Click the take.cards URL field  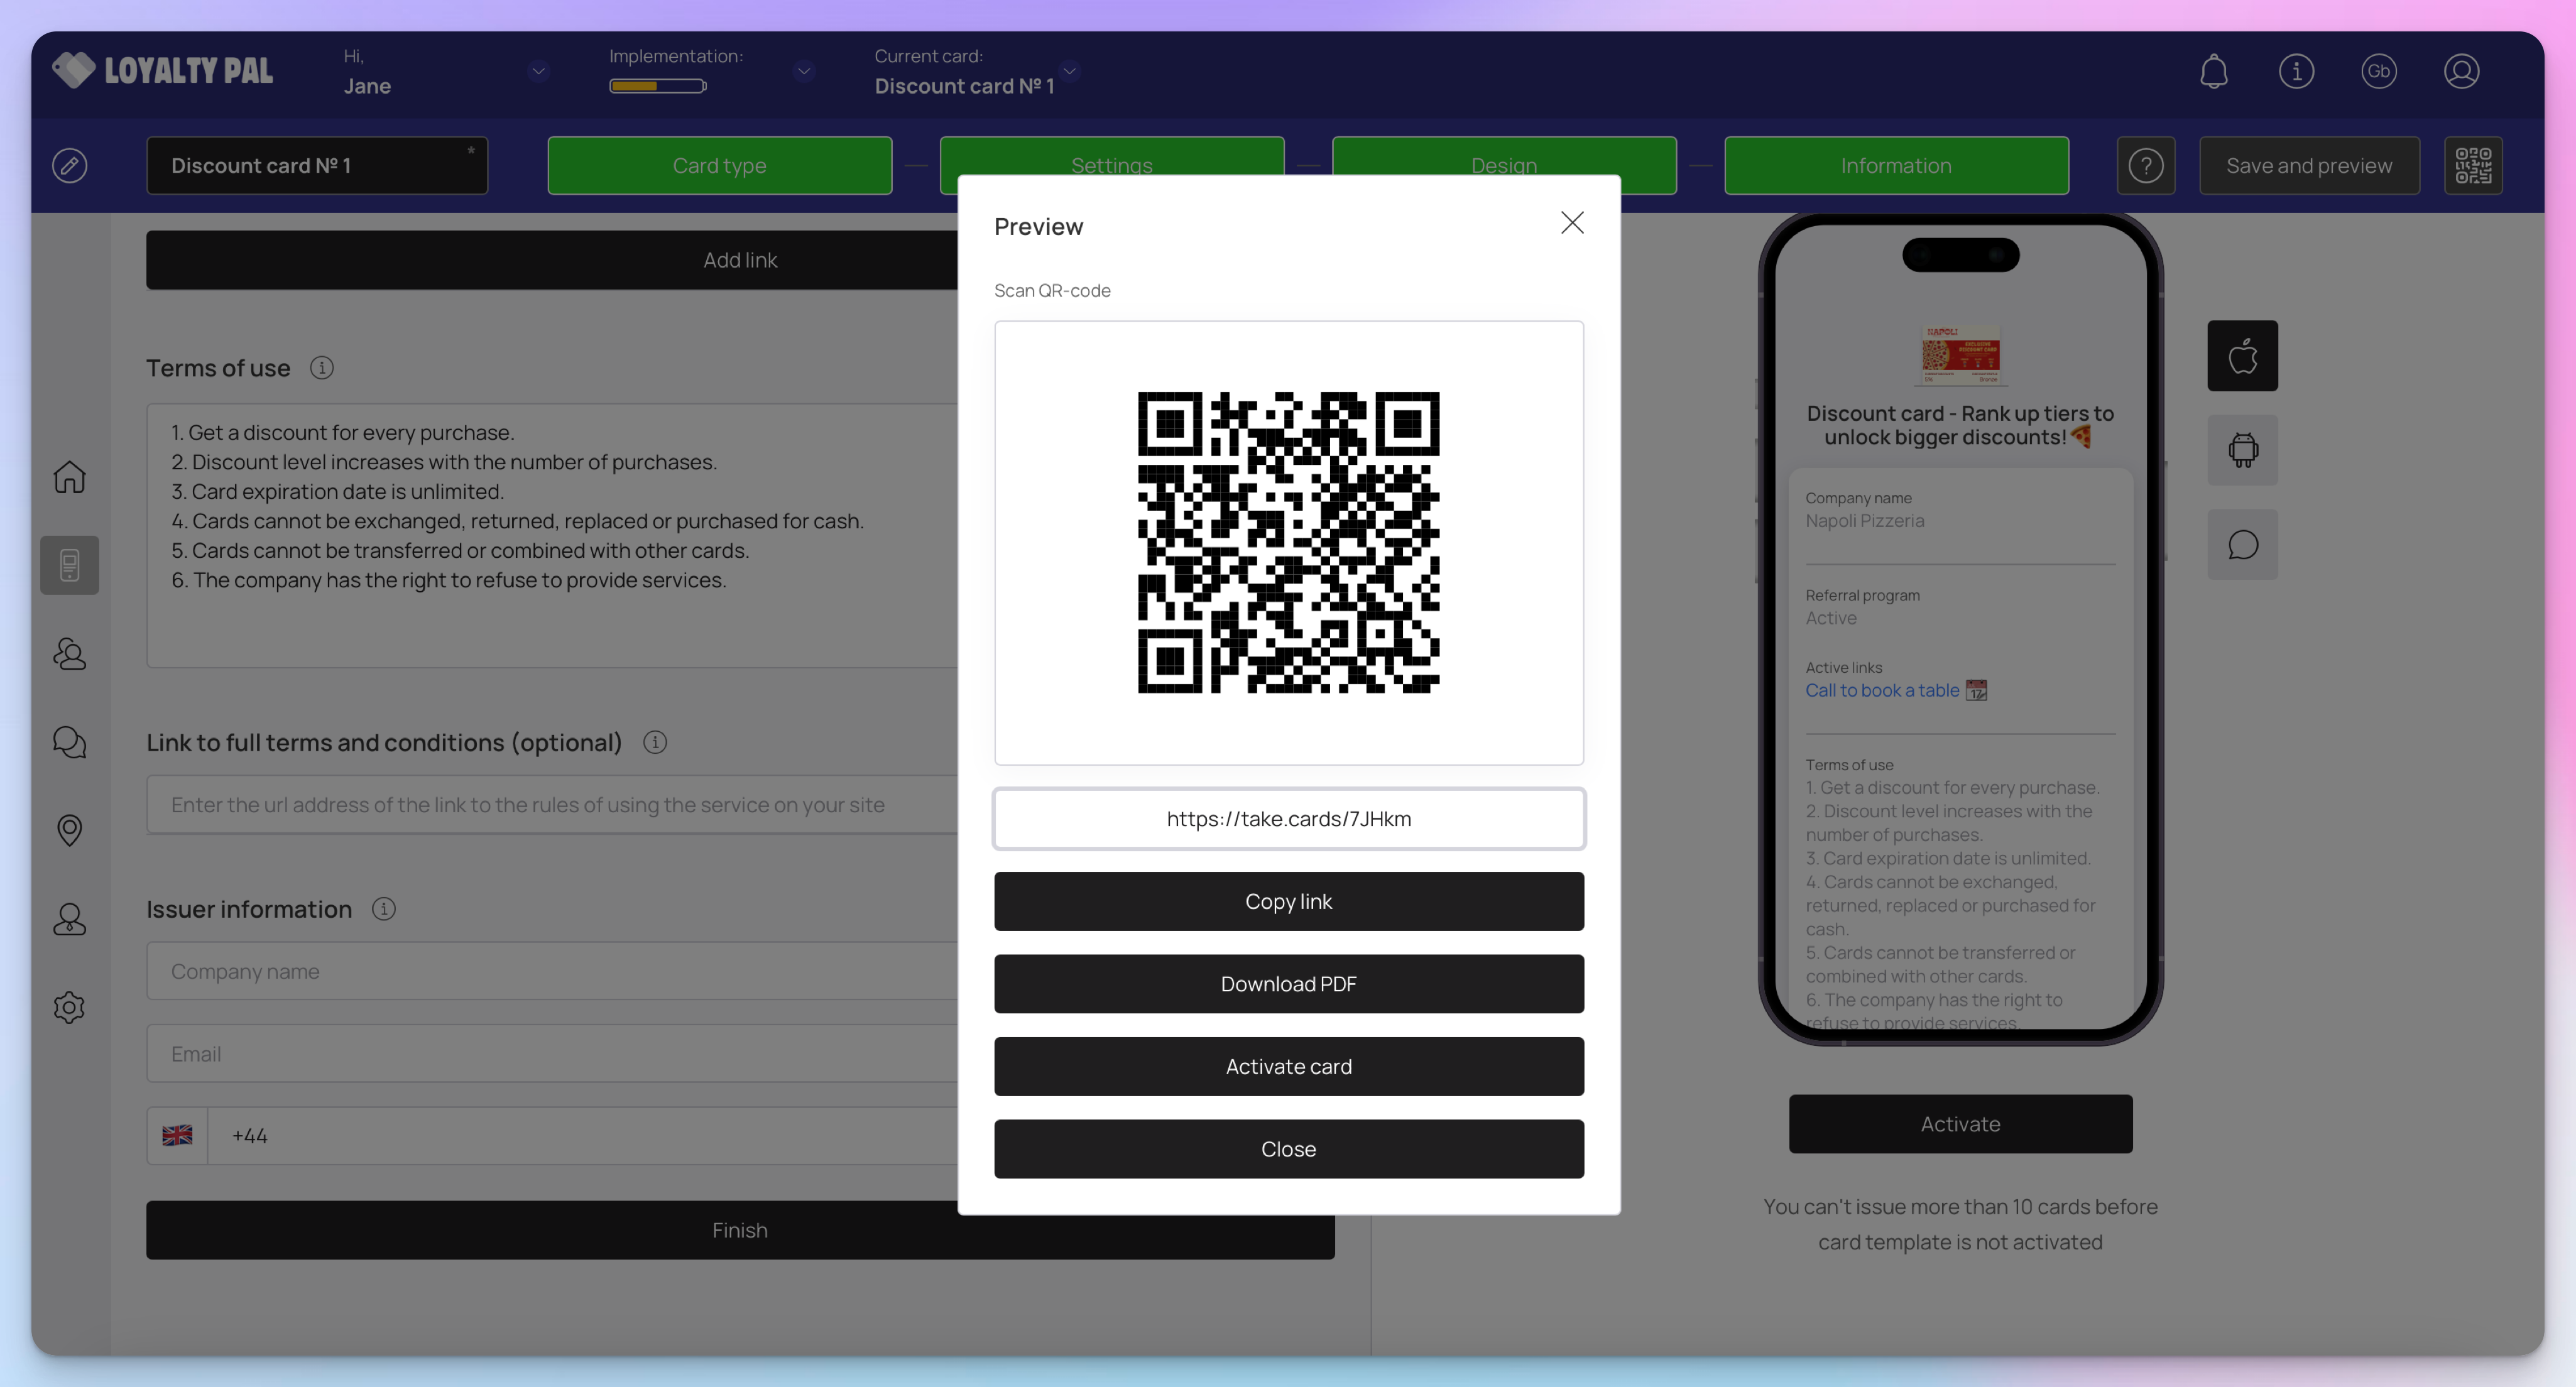tap(1288, 819)
